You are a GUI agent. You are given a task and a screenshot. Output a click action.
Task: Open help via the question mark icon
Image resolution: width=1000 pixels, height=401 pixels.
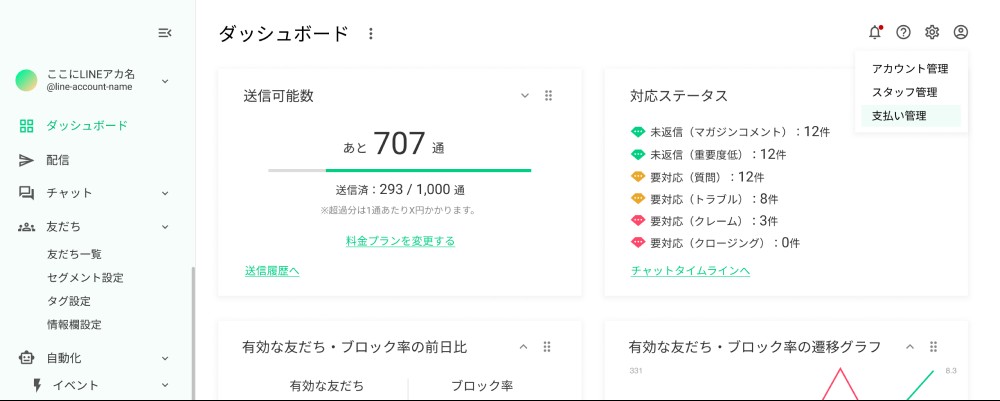click(903, 33)
